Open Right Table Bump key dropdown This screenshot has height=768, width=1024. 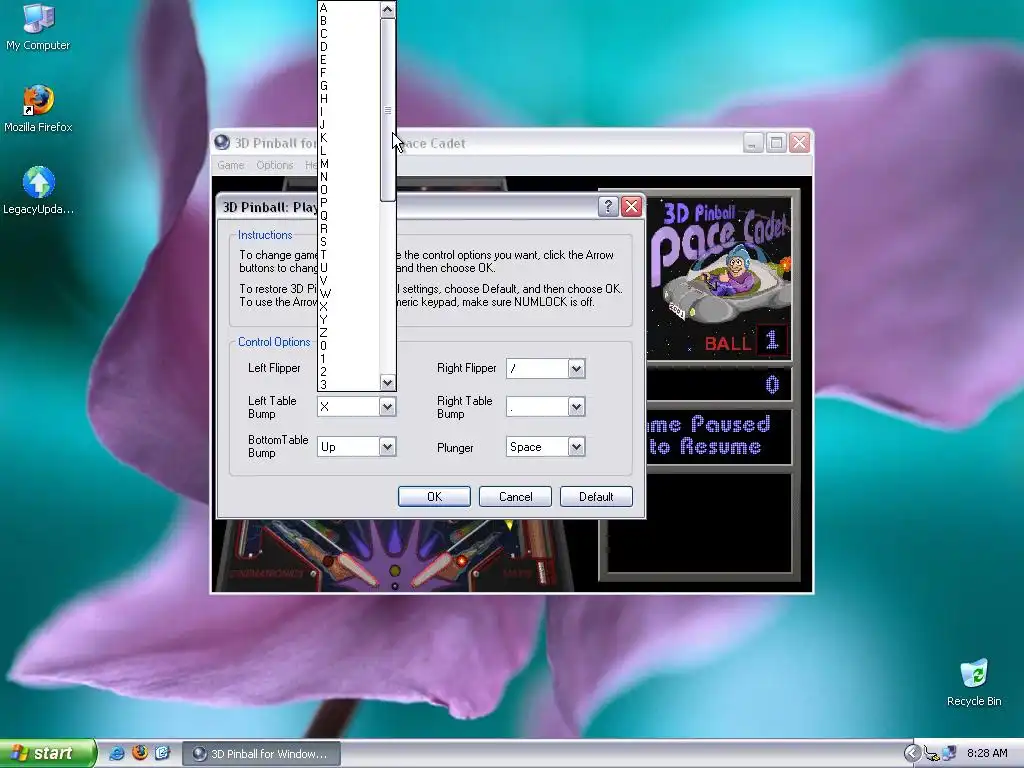pyautogui.click(x=576, y=407)
